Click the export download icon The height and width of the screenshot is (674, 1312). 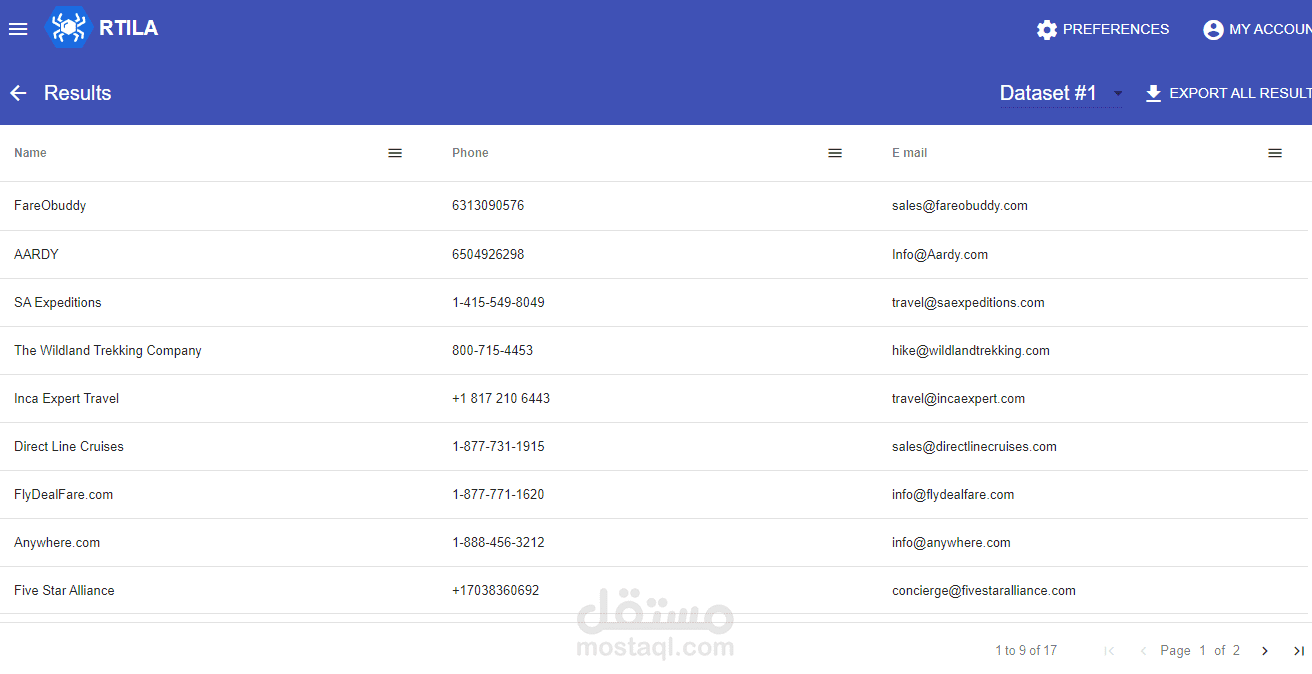point(1153,93)
